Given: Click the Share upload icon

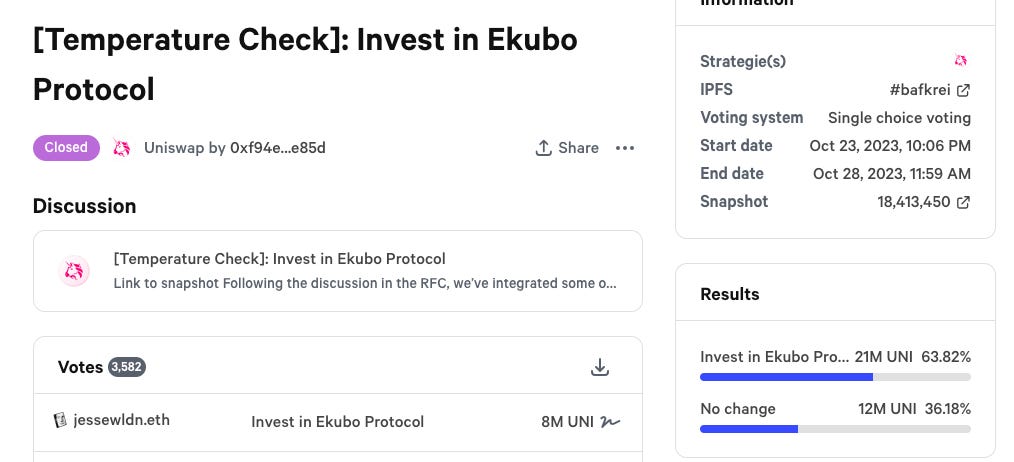Looking at the screenshot, I should (543, 148).
